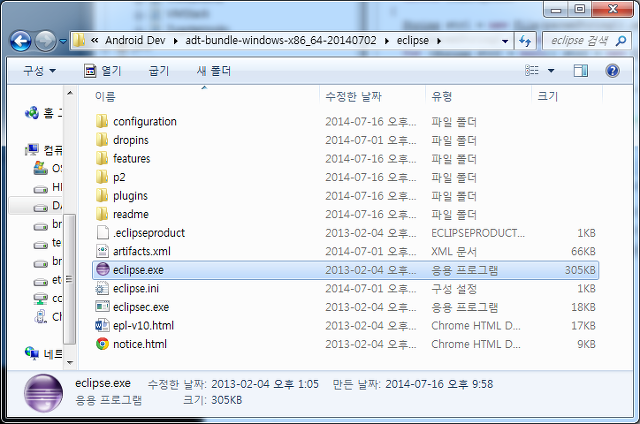This screenshot has width=640, height=424.
Task: Click the artifacts.xml file name
Action: tap(142, 251)
